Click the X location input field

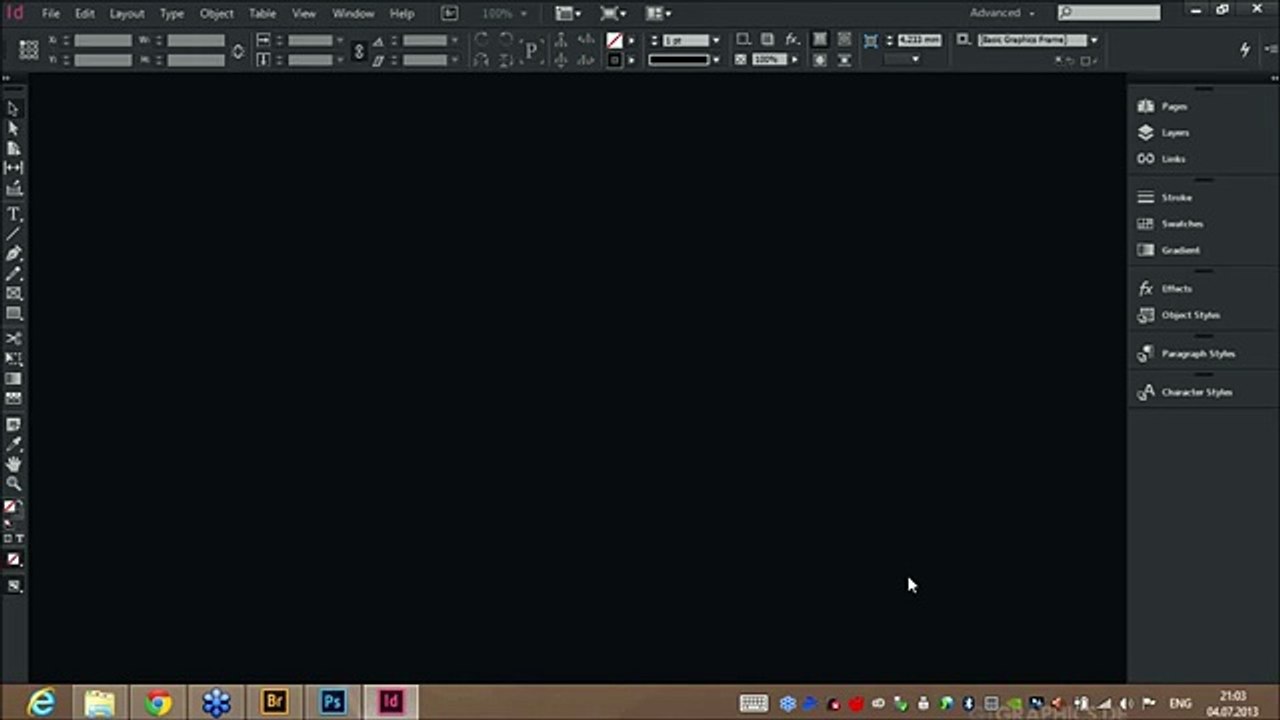[x=102, y=40]
